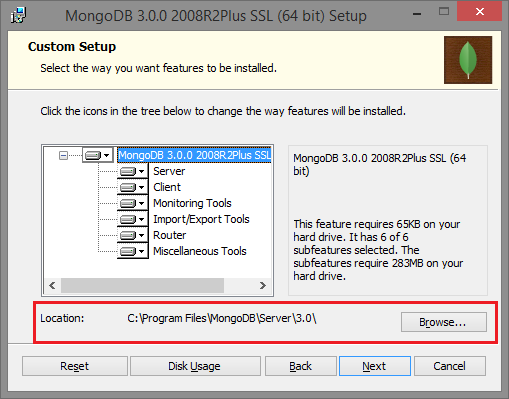This screenshot has height=399, width=509.
Task: Click the feature tree's right scroll arrow
Action: click(x=263, y=286)
